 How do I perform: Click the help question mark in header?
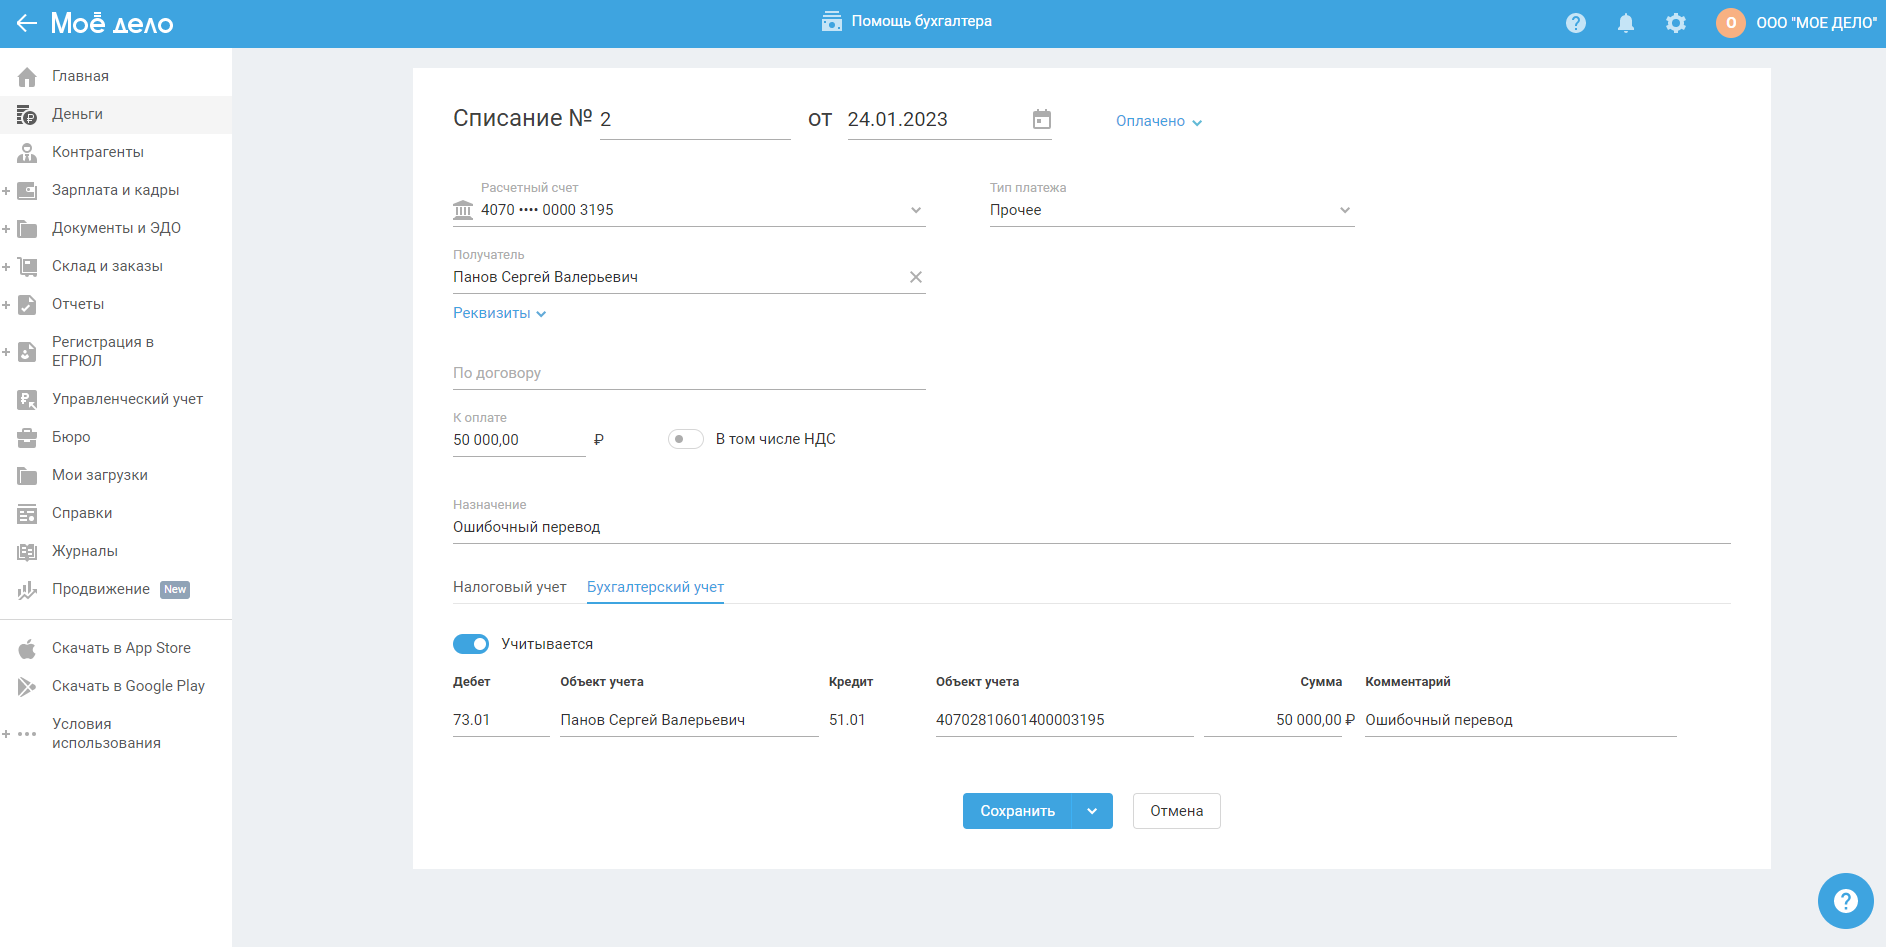[1575, 23]
